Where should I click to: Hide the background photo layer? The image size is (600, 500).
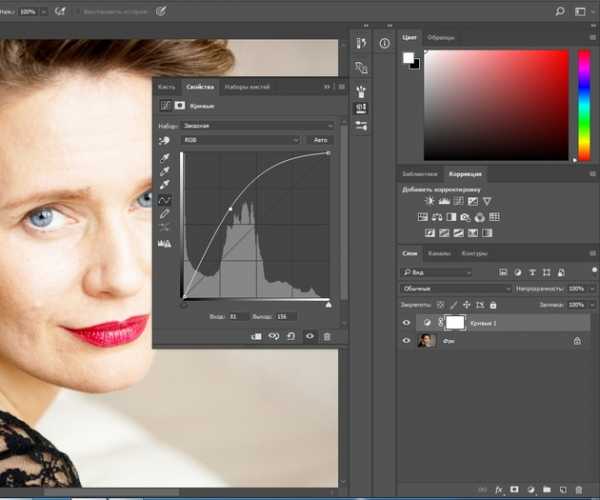[x=406, y=340]
